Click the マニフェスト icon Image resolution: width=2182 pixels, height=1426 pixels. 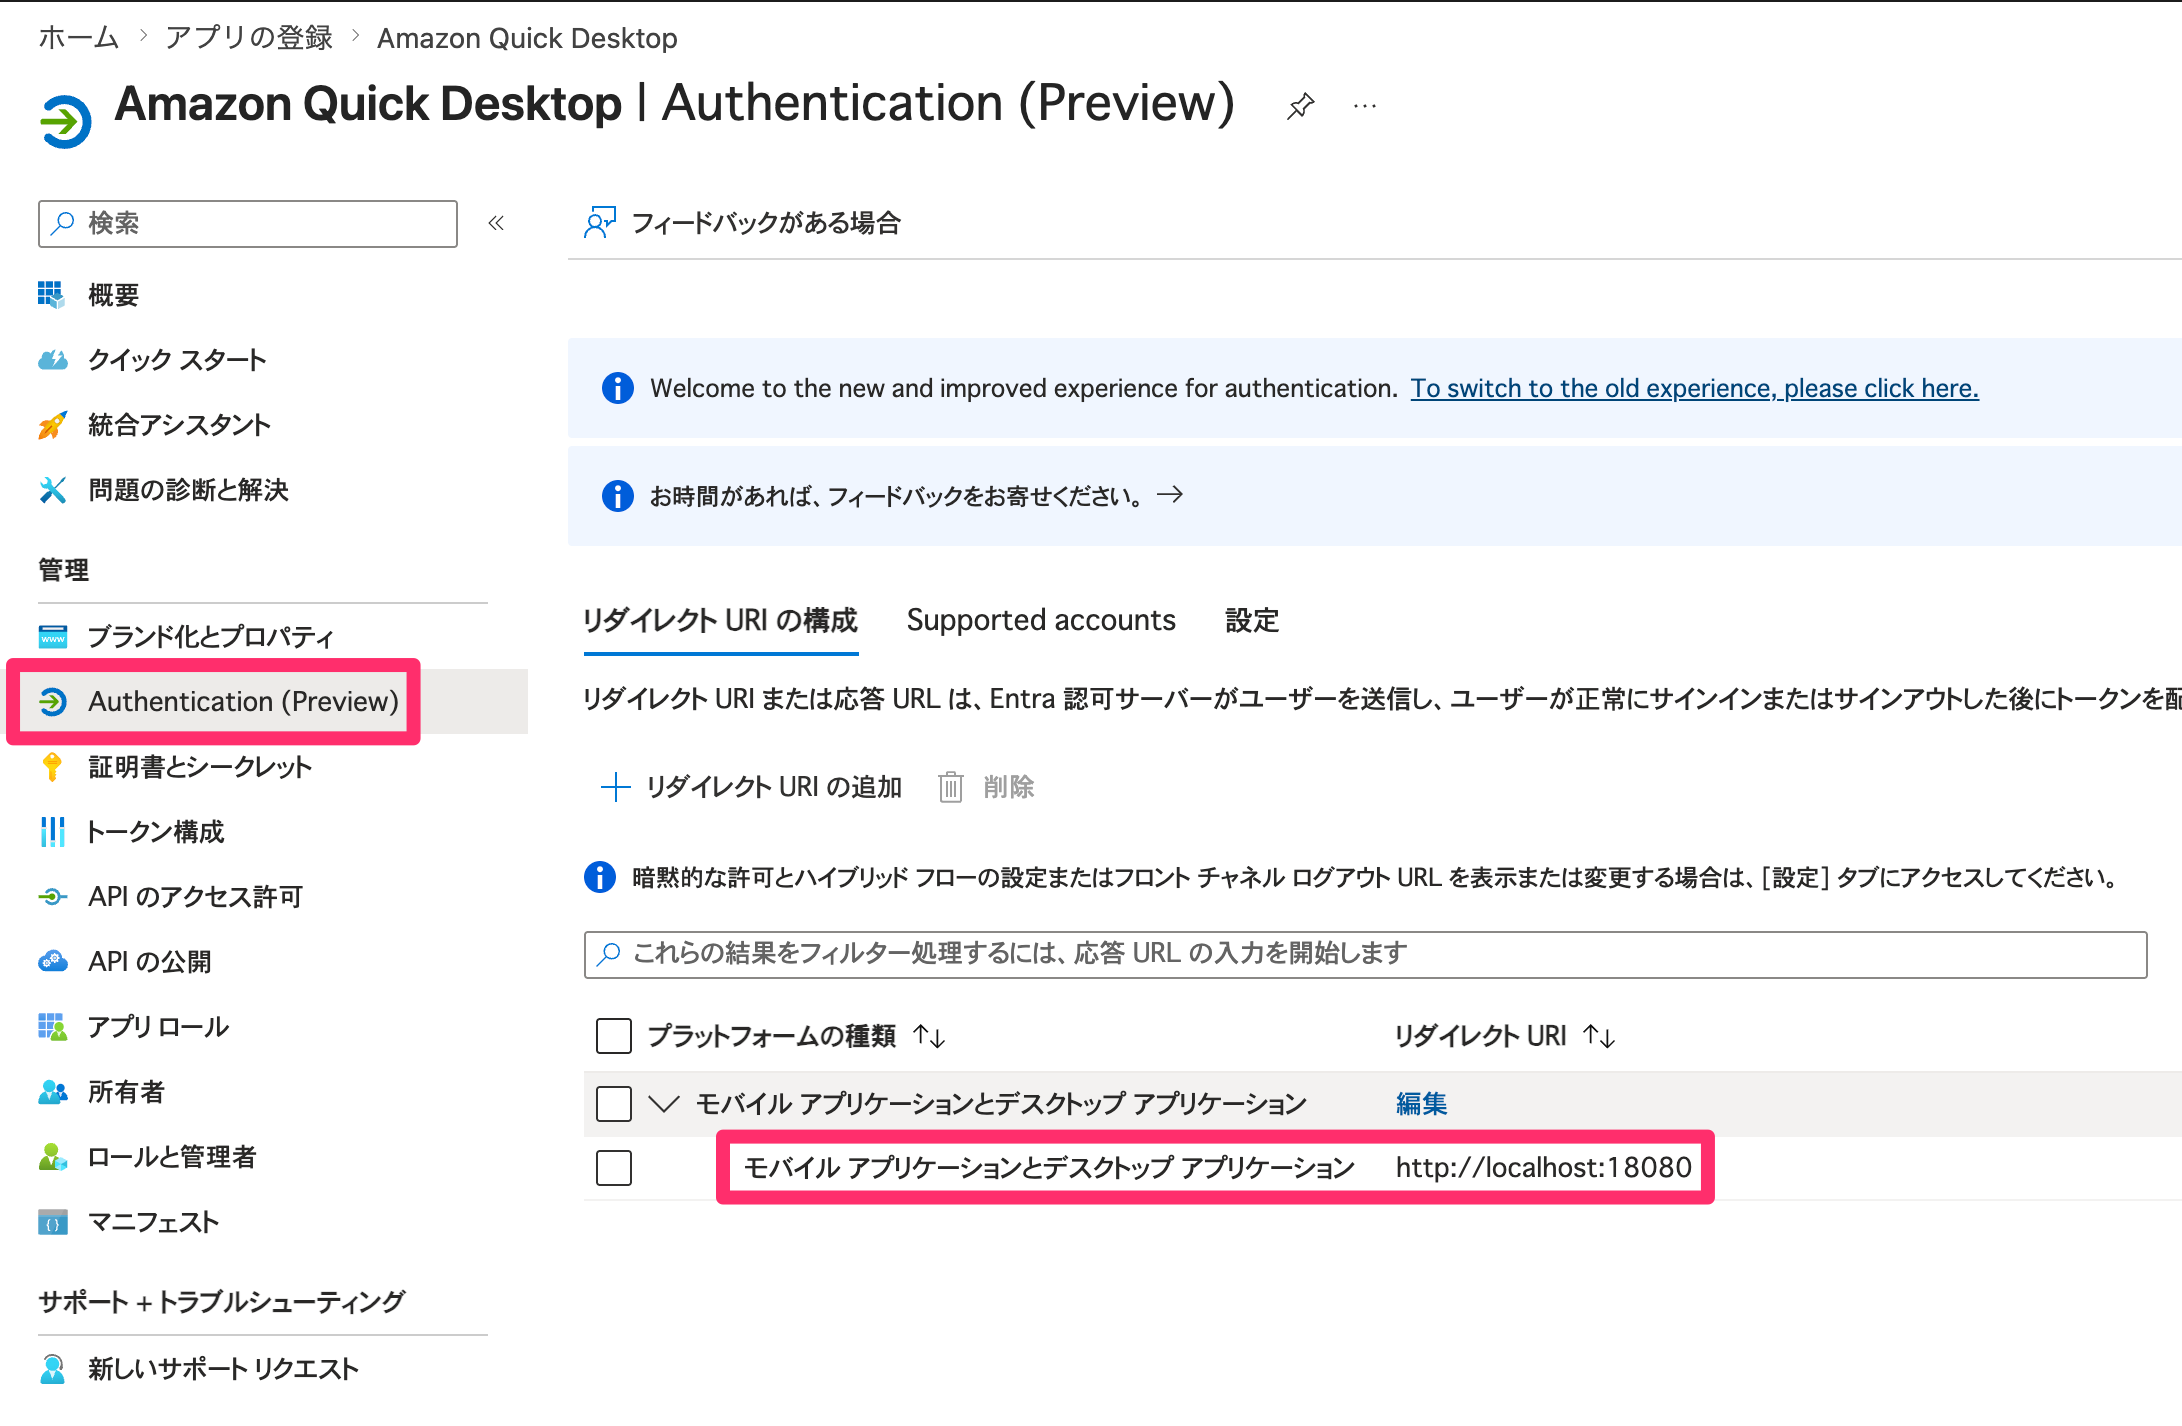pos(52,1222)
